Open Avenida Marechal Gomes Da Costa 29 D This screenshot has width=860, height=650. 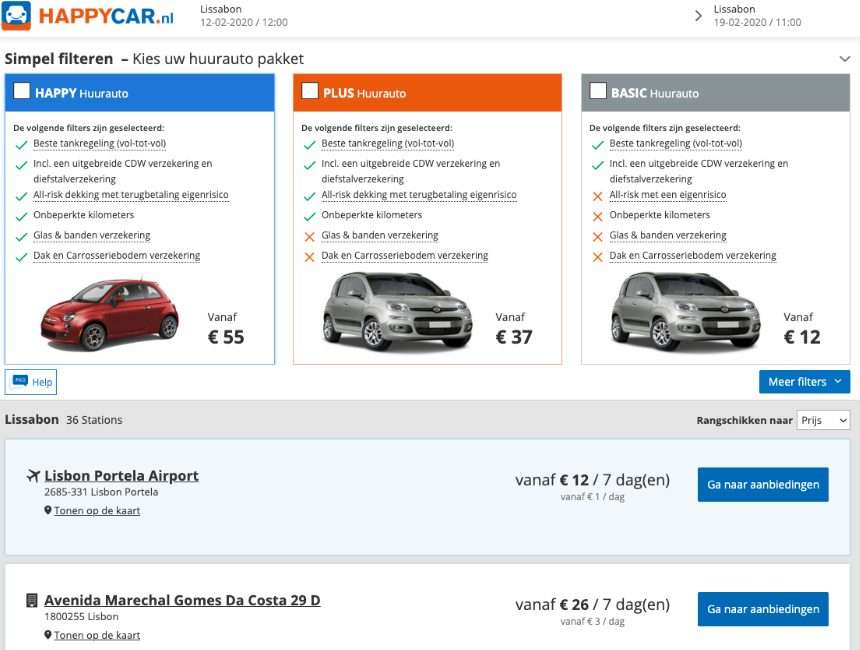pyautogui.click(x=182, y=600)
